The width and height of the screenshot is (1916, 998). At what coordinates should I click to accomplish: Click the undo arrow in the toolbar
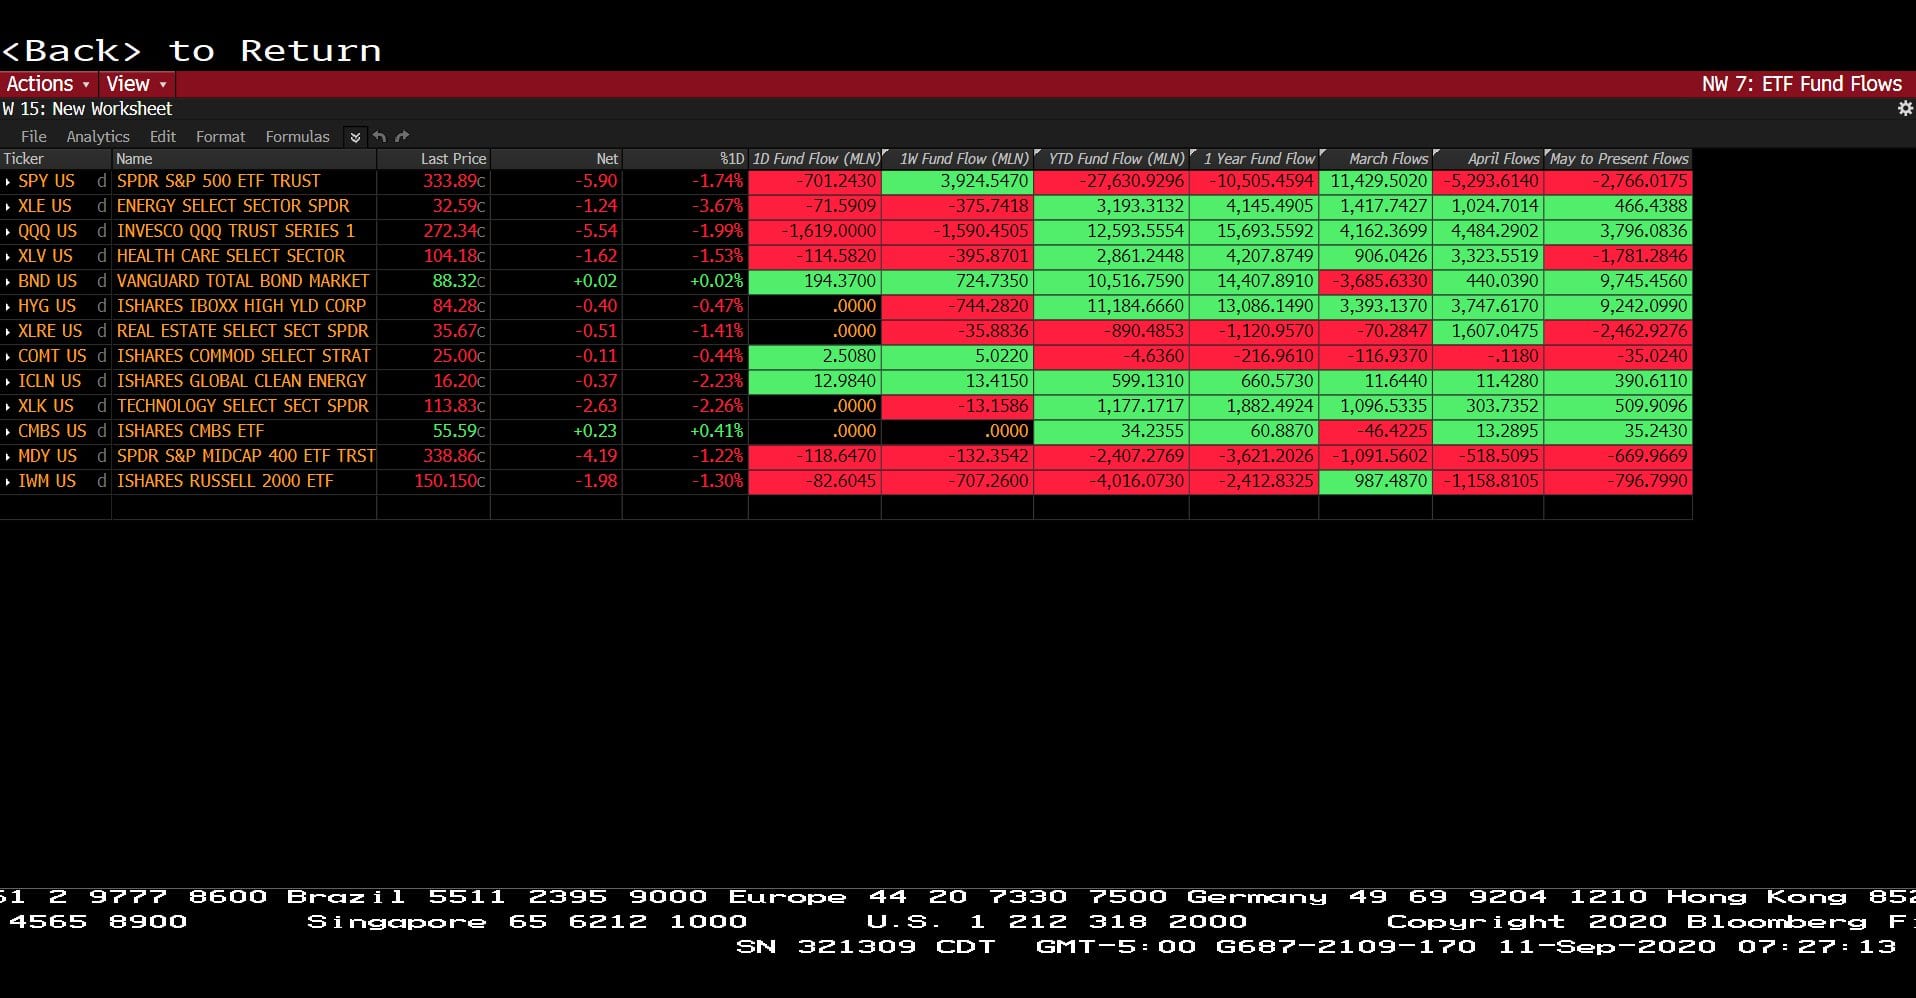[x=379, y=136]
